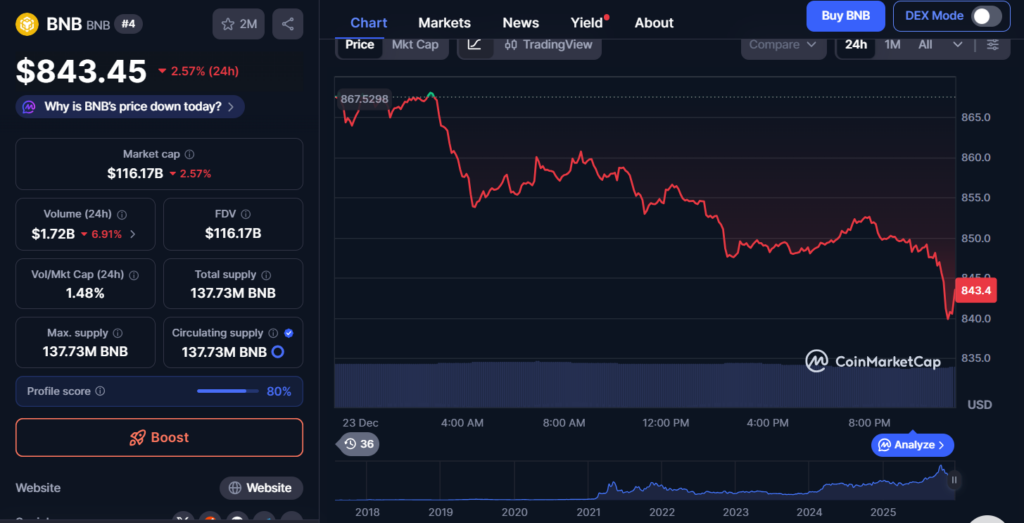Open the Markets tab
Screen dimensions: 1024x523
[x=444, y=22]
